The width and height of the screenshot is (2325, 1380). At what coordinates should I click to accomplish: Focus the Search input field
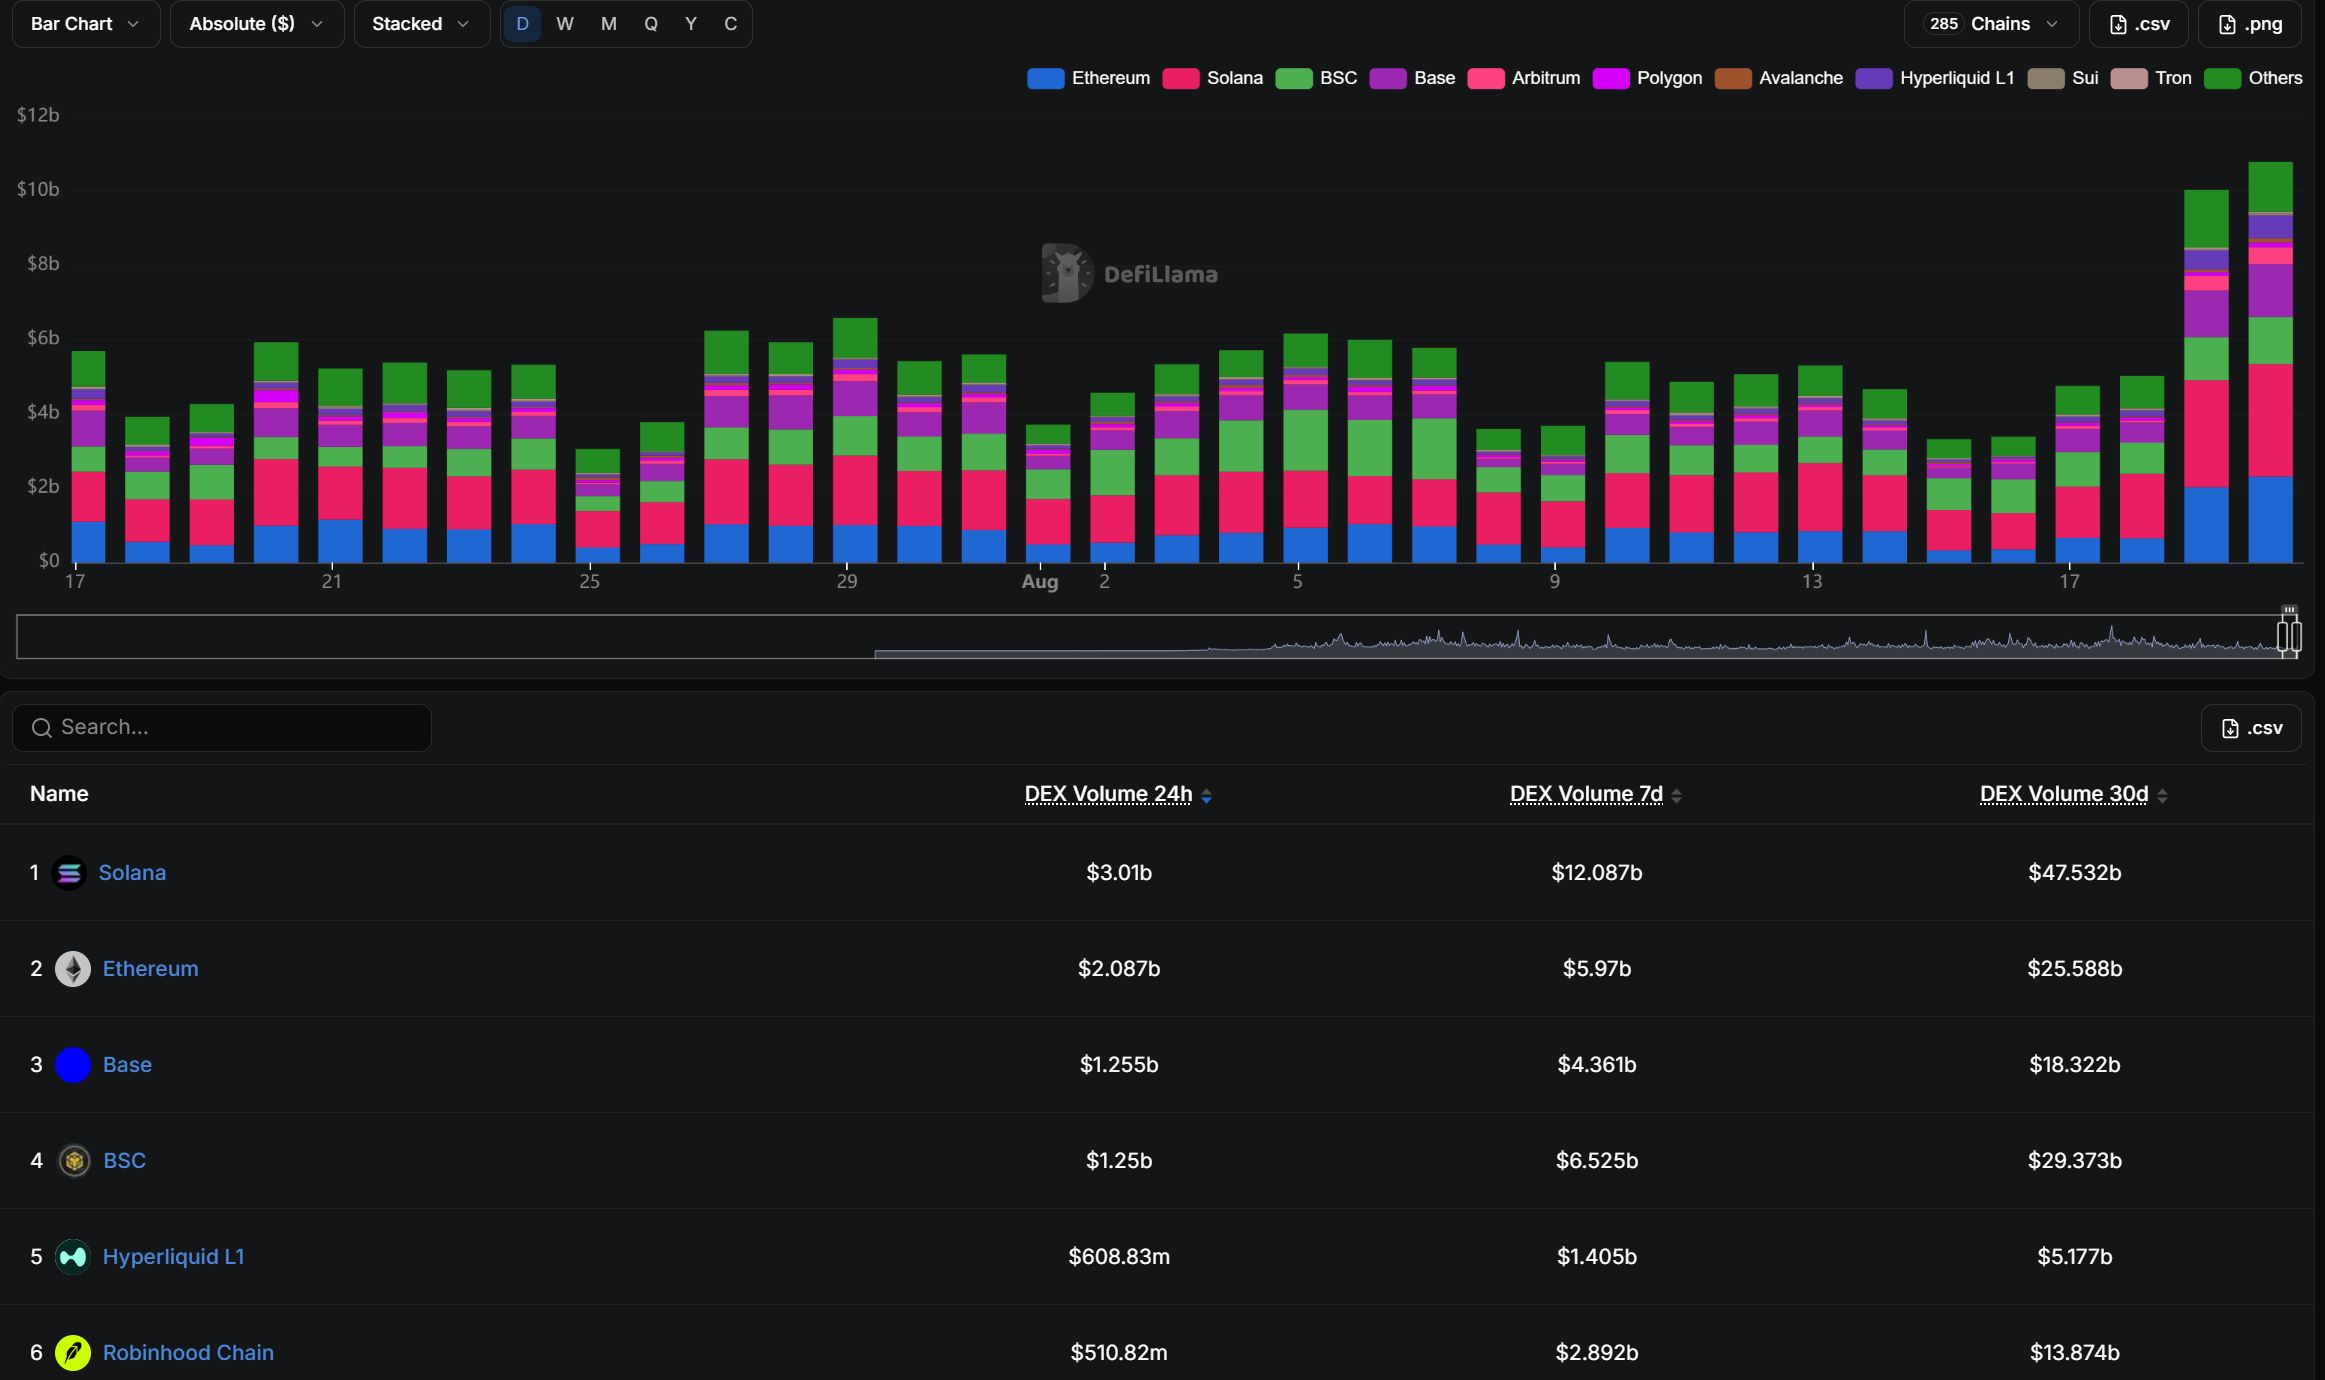222,728
